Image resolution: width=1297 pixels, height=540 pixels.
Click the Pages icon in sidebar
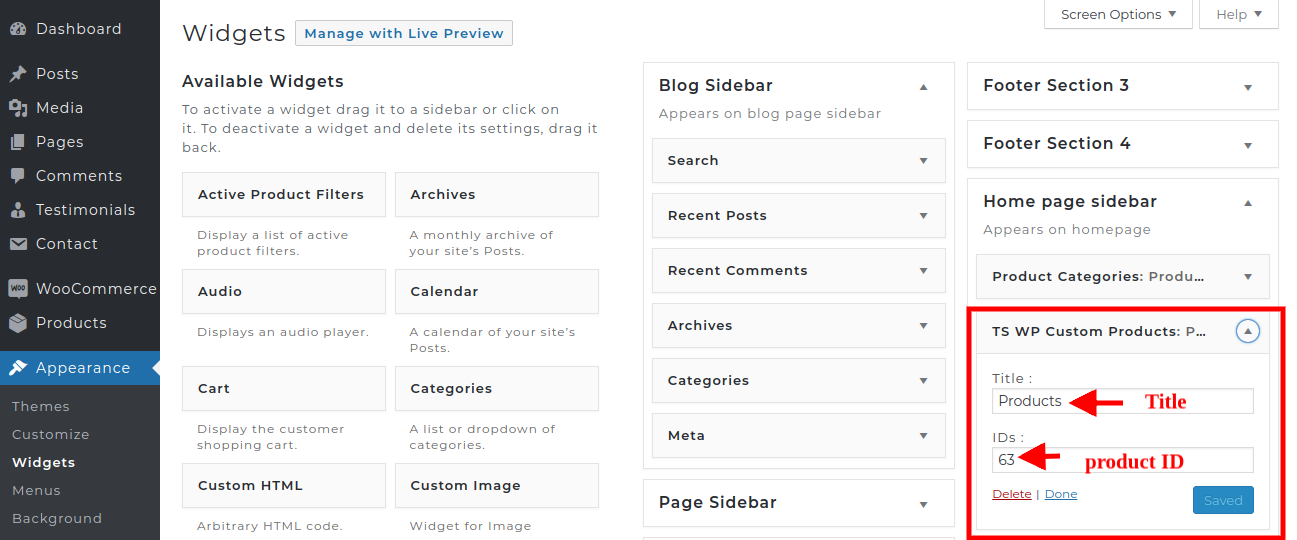(x=18, y=142)
